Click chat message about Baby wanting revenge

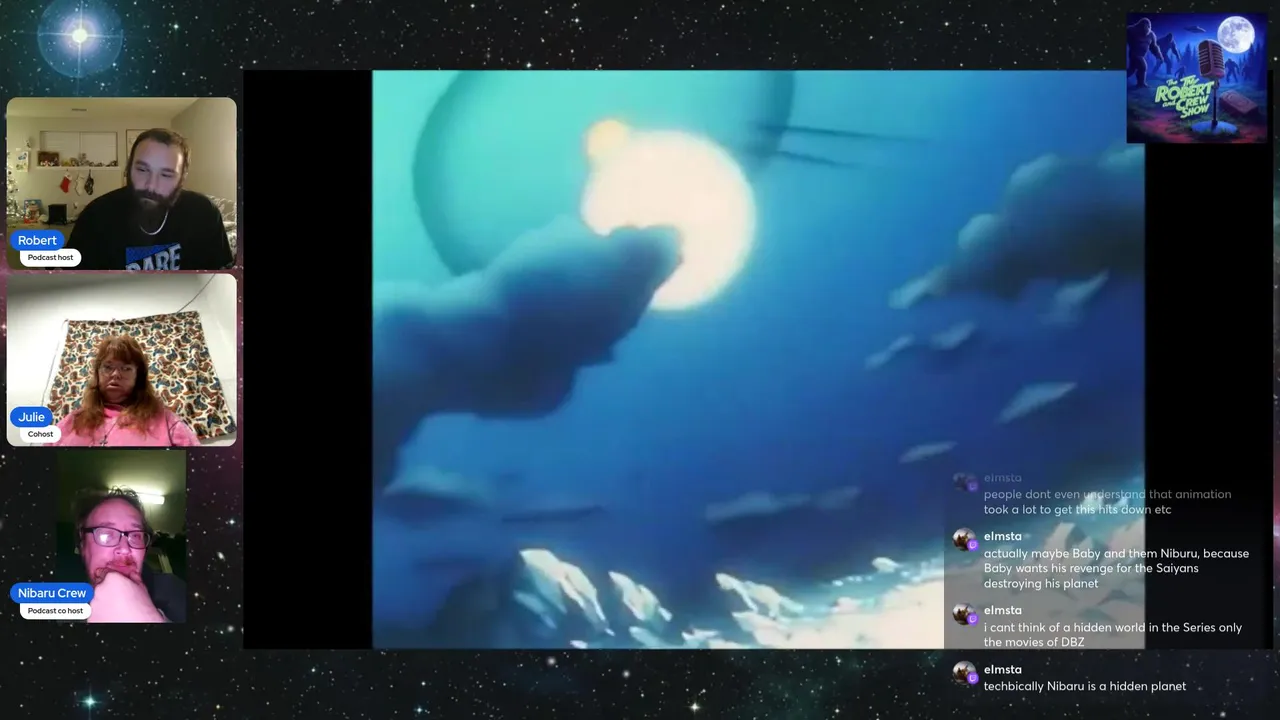[1116, 568]
